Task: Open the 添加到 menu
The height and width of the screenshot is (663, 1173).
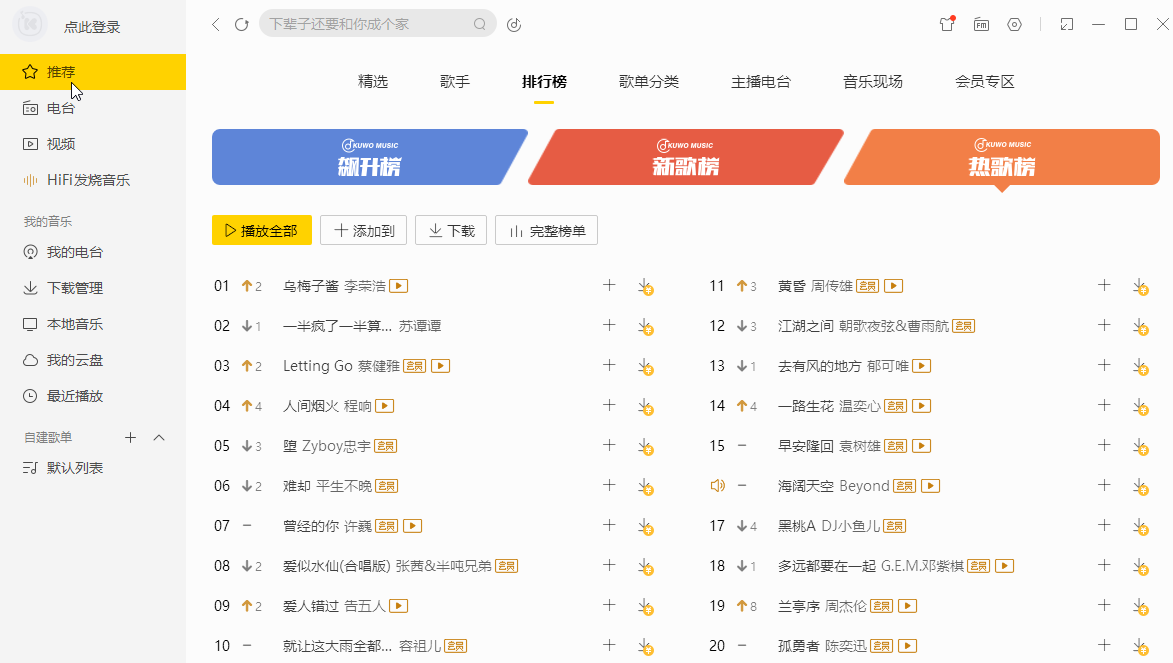Action: [x=363, y=229]
